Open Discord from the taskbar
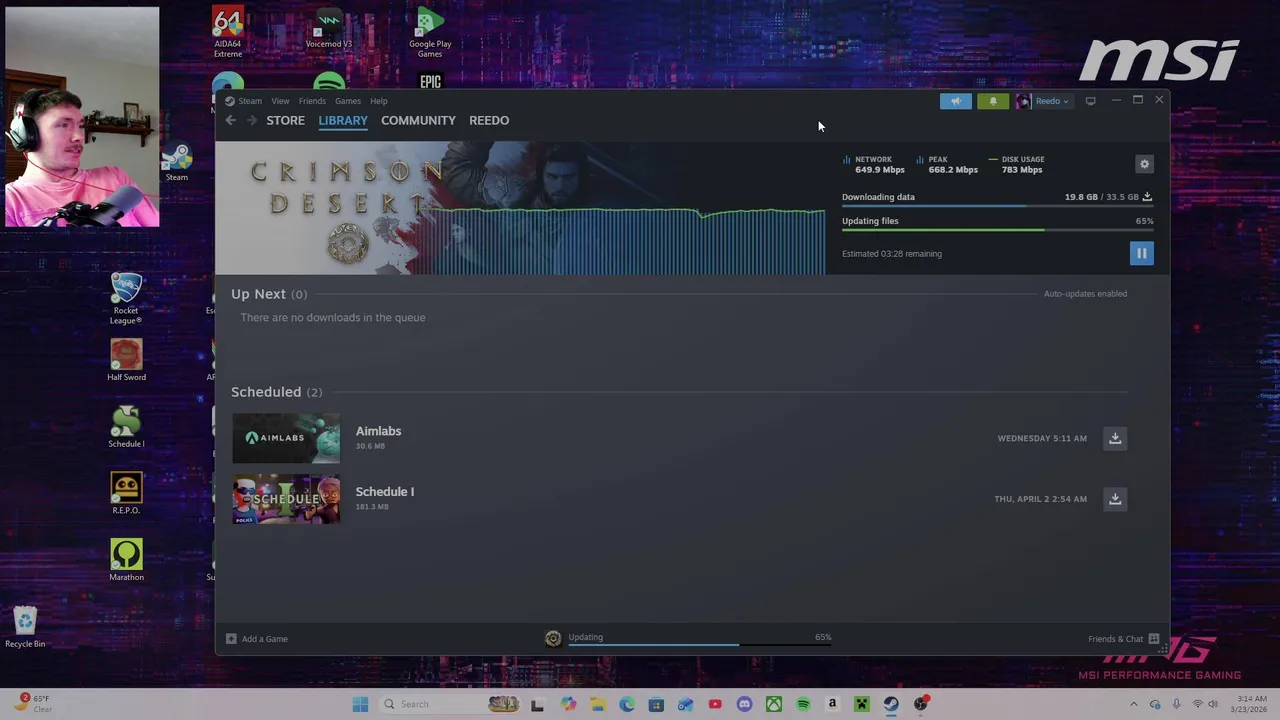This screenshot has height=720, width=1280. [x=744, y=704]
